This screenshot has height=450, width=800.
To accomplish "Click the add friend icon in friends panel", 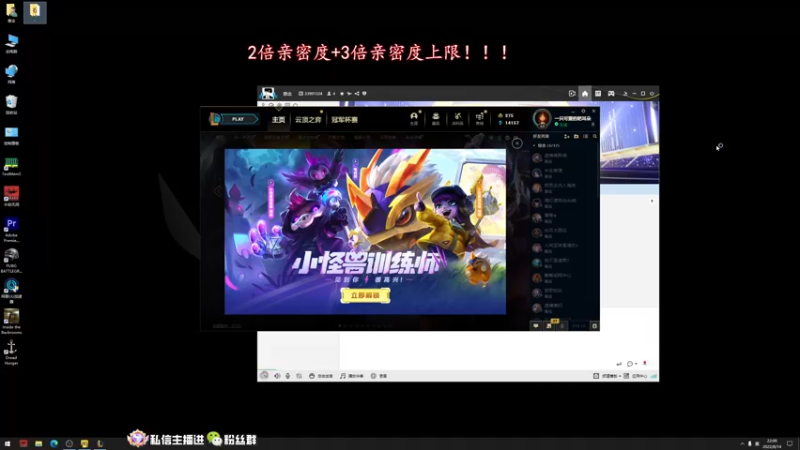I will click(x=567, y=136).
